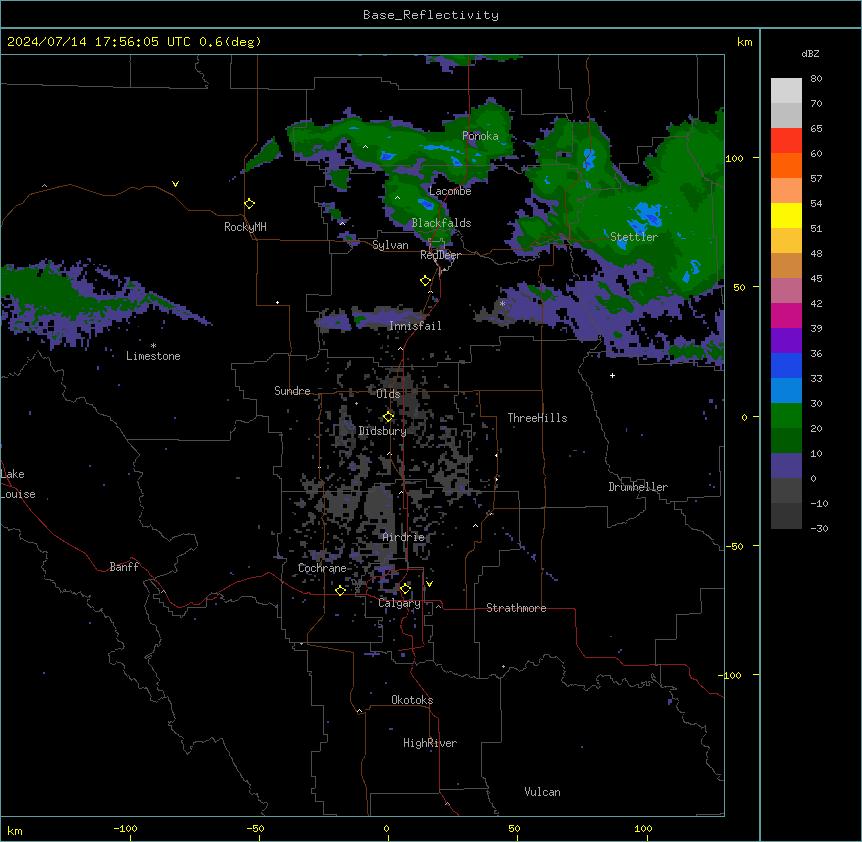Select the RedDeer city label
The width and height of the screenshot is (862, 842).
click(x=440, y=255)
